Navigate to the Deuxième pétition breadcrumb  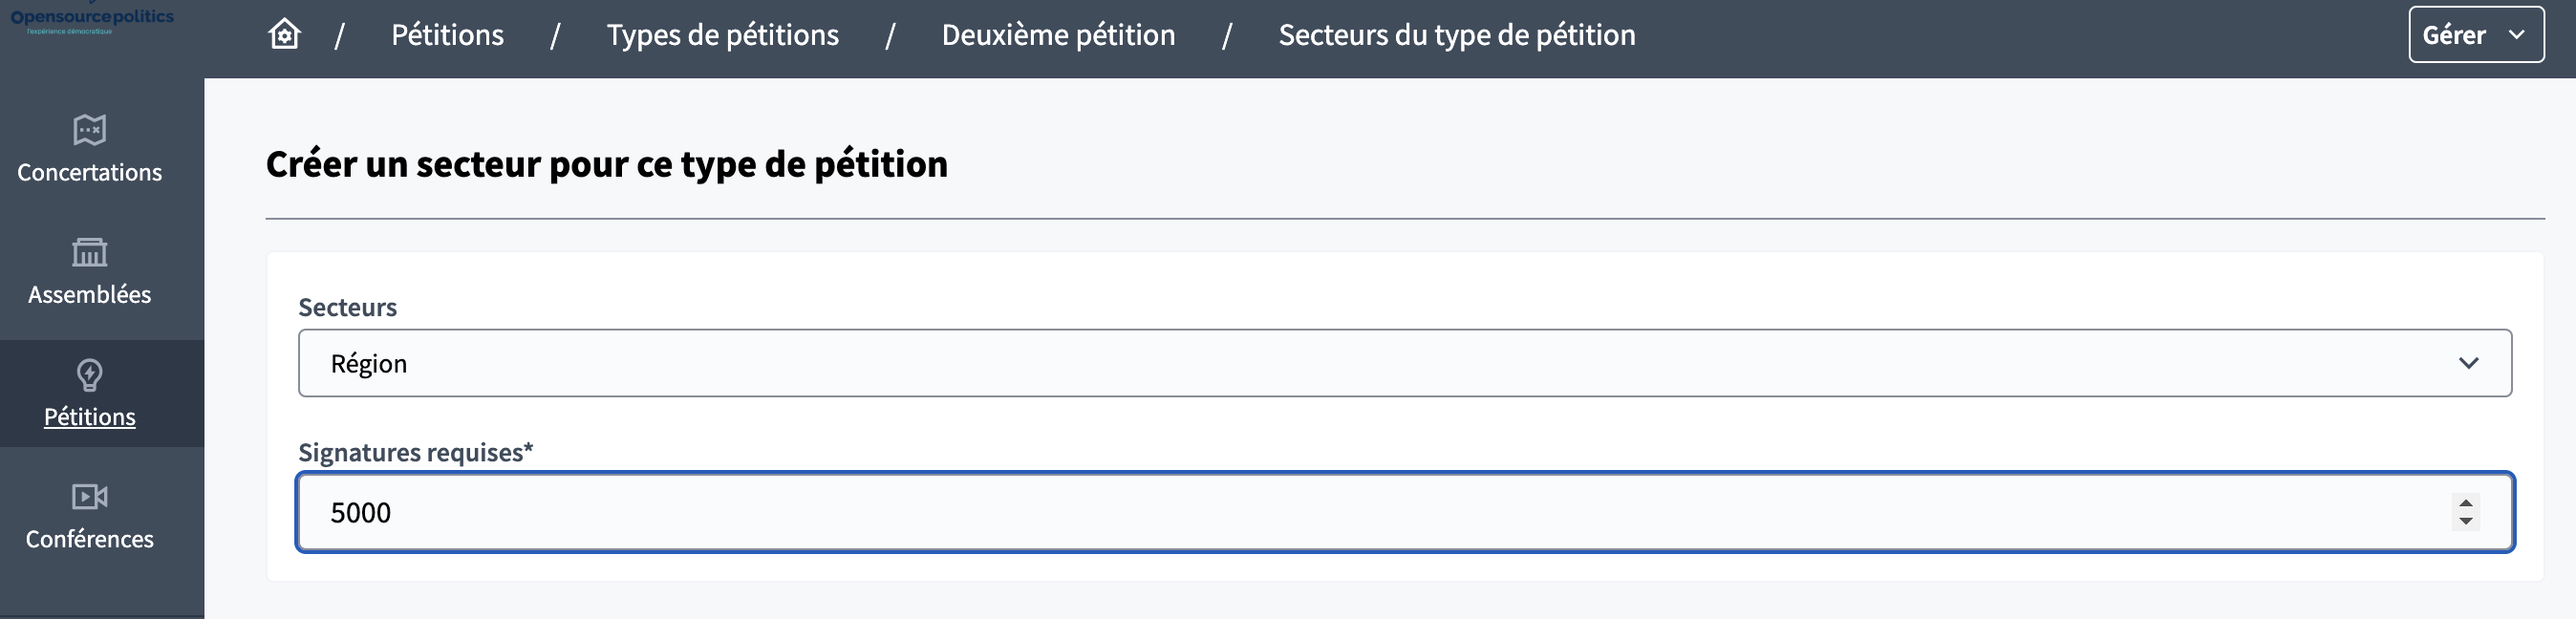point(1058,35)
